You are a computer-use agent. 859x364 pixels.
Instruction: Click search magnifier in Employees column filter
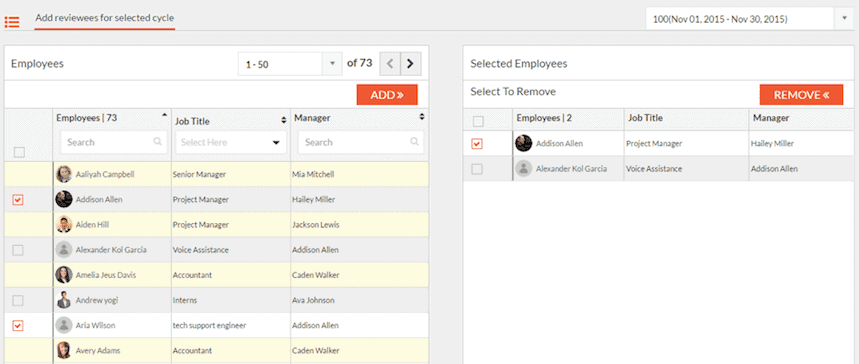(158, 141)
